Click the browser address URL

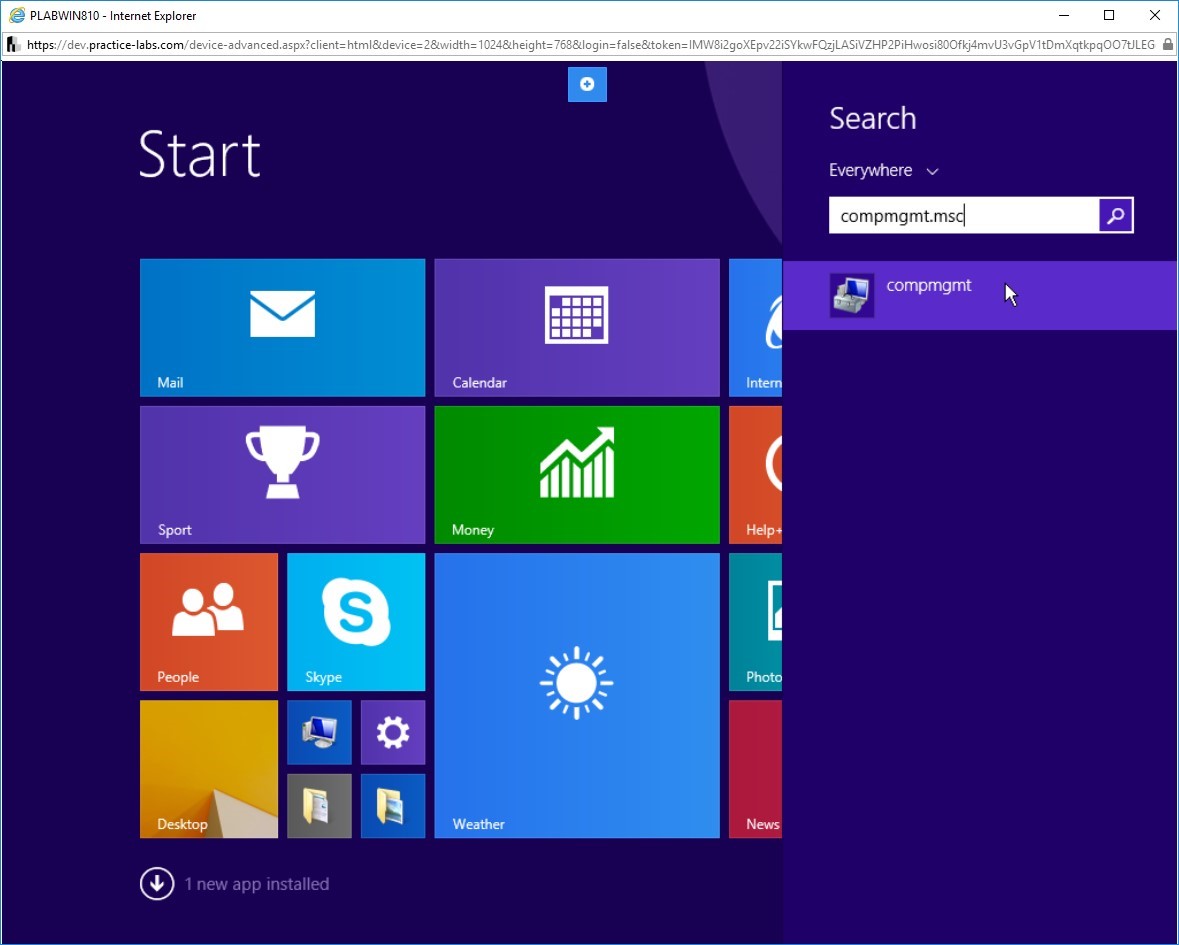[x=591, y=45]
